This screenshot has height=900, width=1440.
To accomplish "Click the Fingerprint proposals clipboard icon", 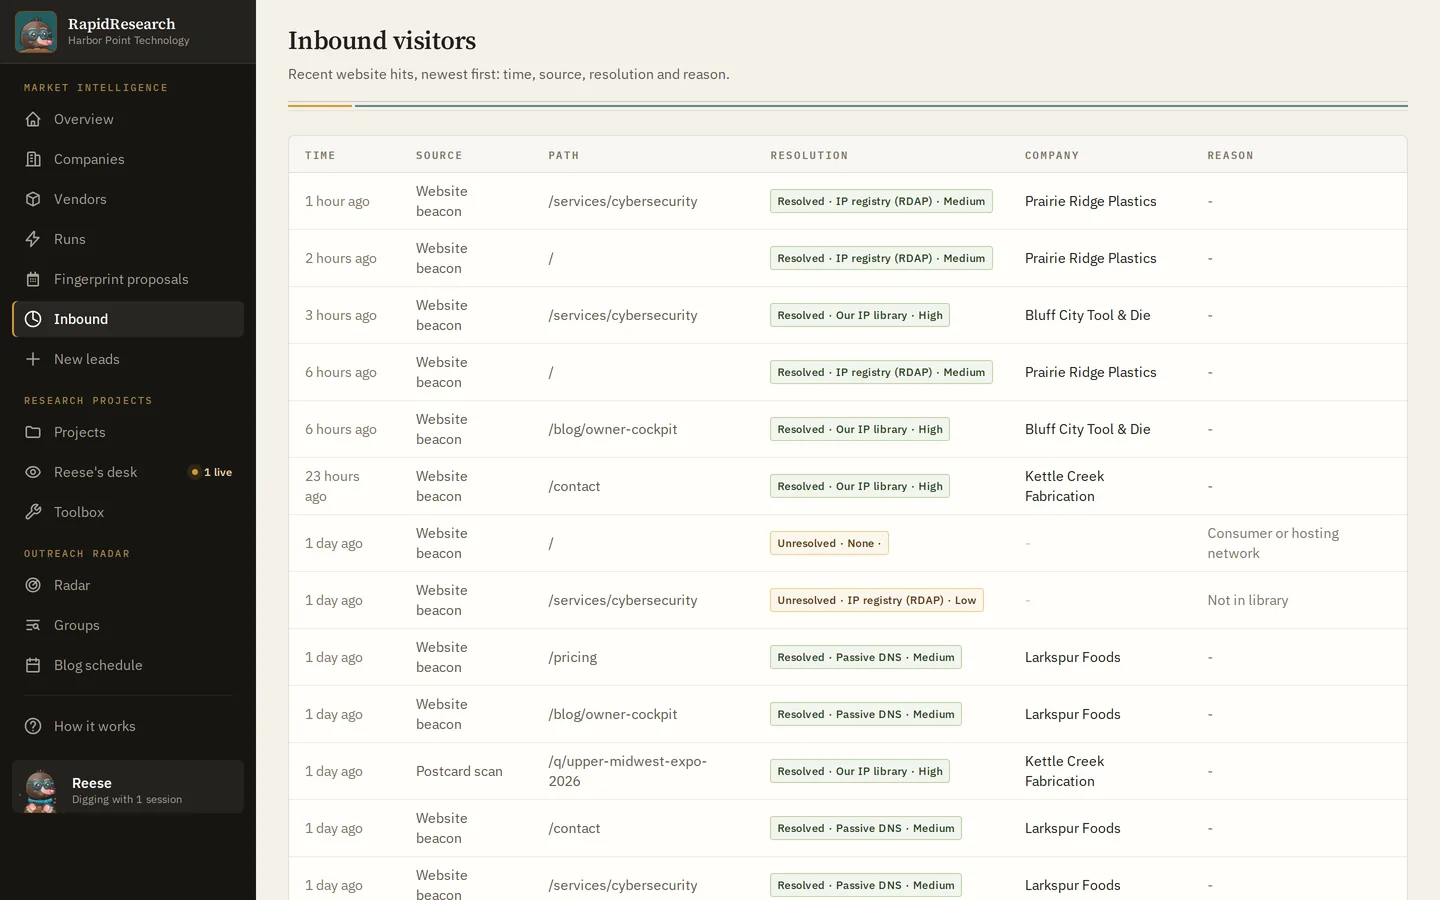I will click(x=33, y=279).
